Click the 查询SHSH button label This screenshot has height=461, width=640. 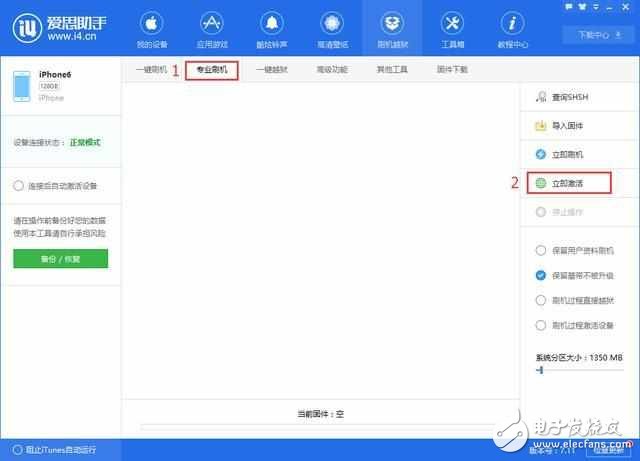point(570,97)
